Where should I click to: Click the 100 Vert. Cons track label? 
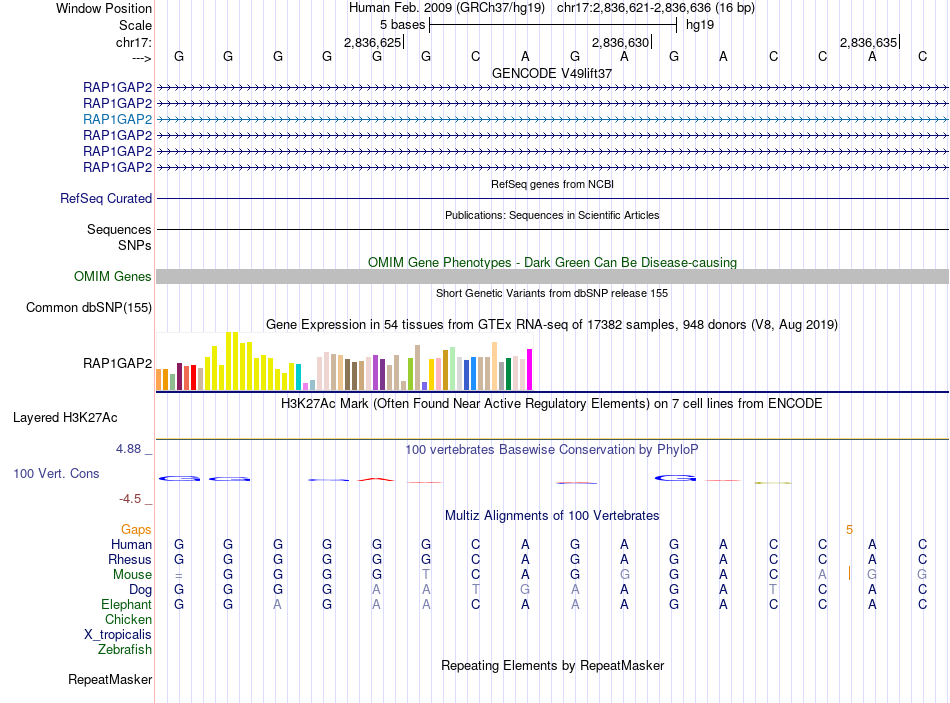pos(56,473)
